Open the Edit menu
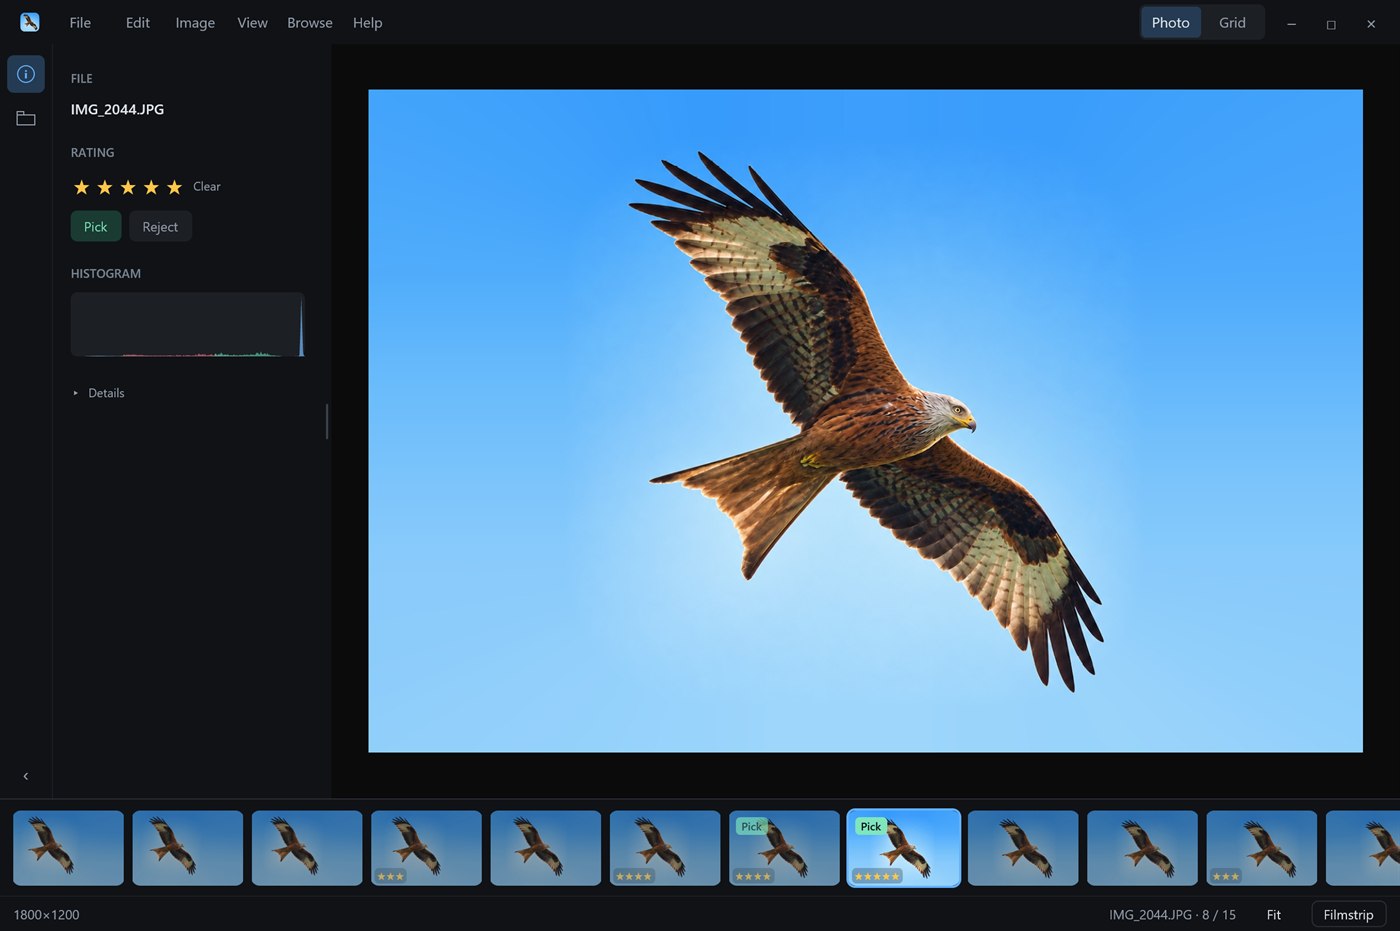 click(x=138, y=23)
